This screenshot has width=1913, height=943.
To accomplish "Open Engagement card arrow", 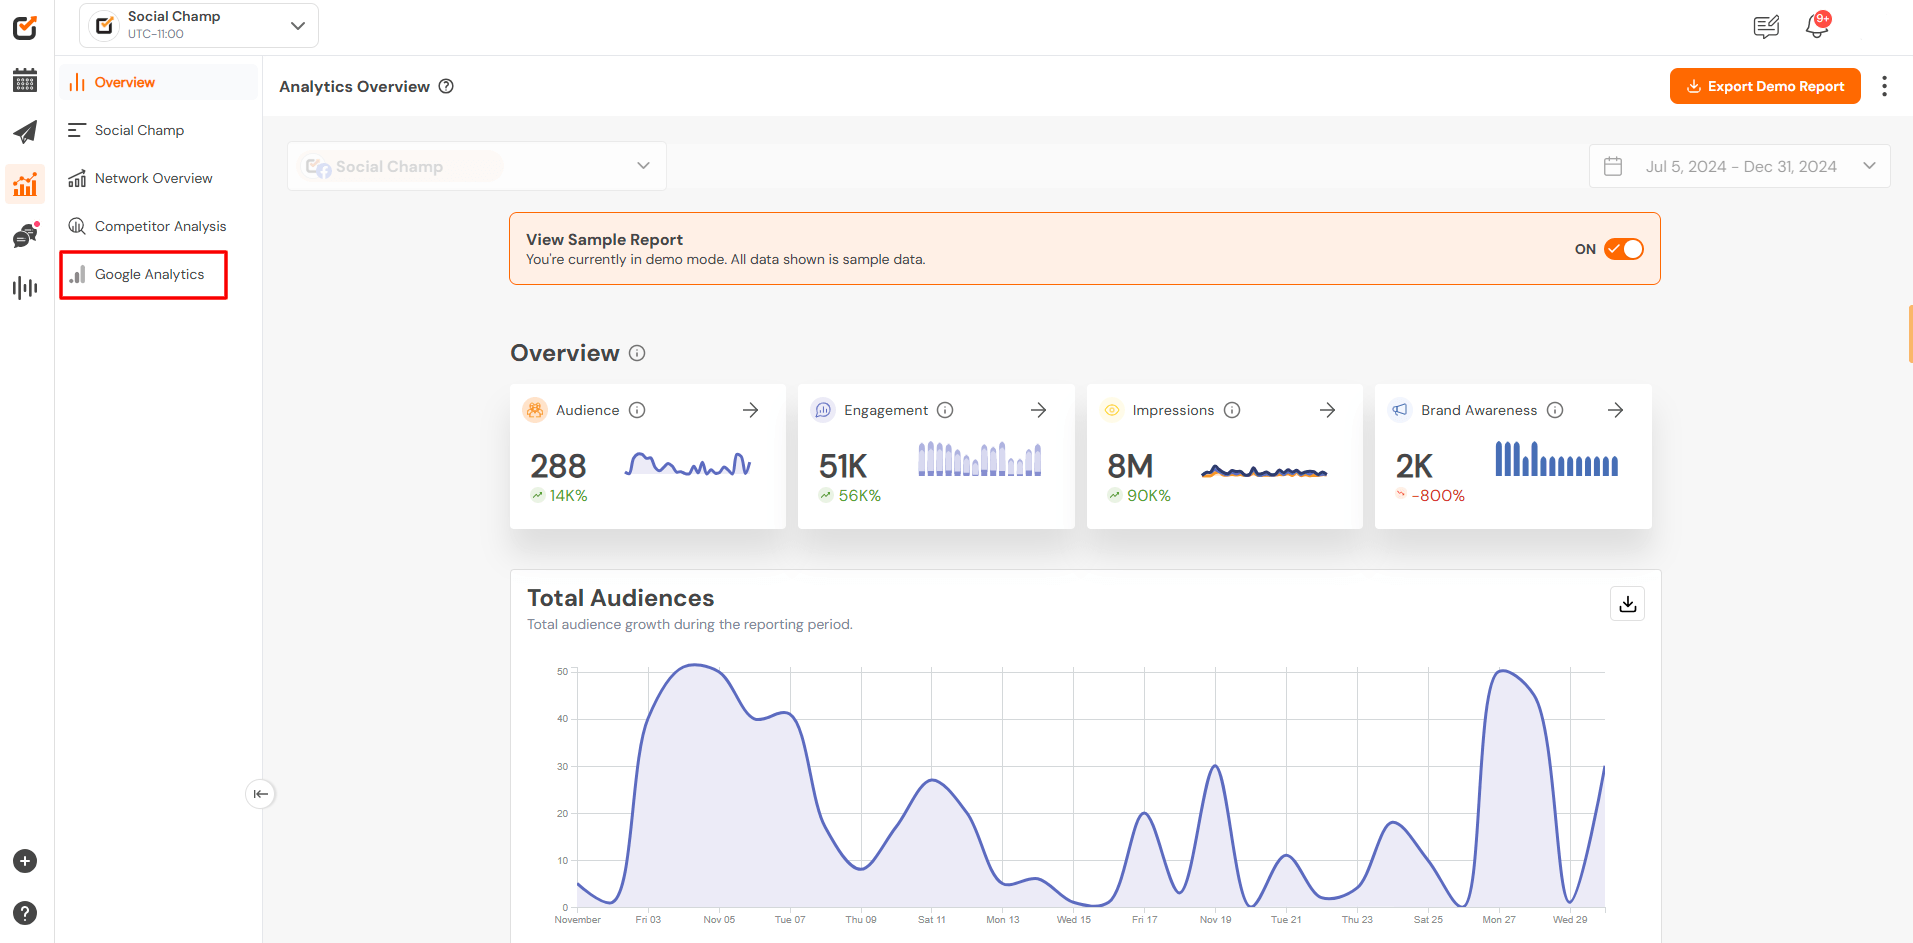I will pyautogui.click(x=1039, y=410).
